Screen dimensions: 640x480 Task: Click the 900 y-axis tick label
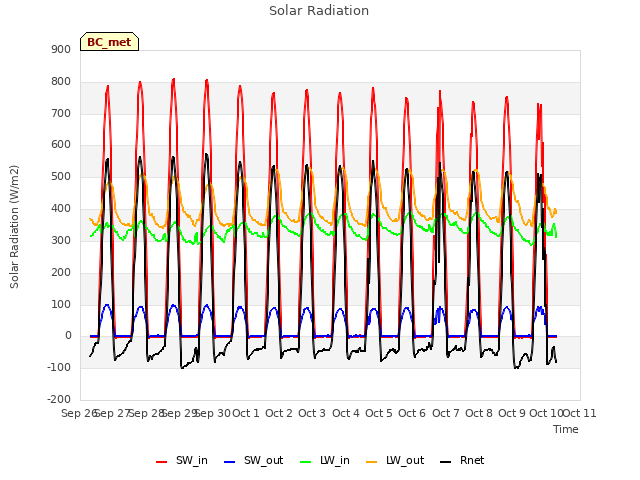(x=61, y=49)
